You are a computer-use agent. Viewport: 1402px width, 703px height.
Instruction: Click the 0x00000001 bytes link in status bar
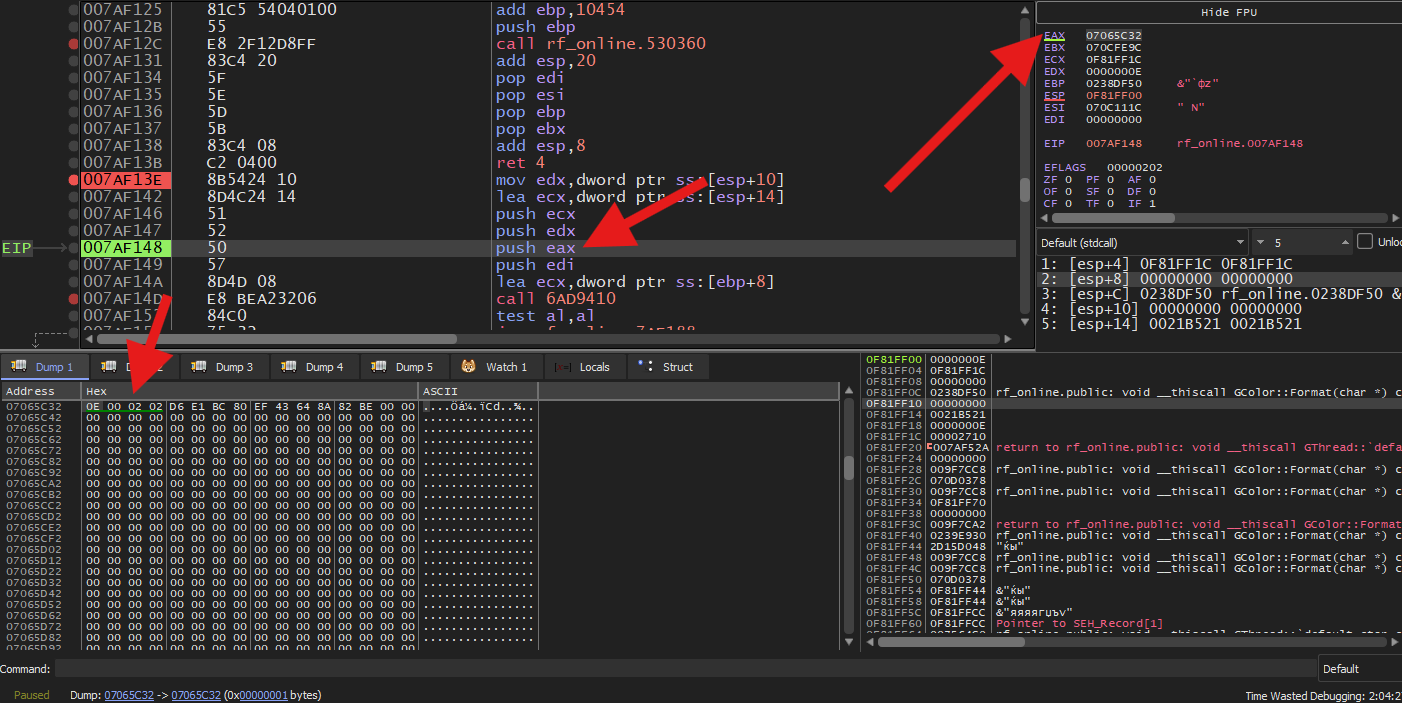tap(264, 695)
